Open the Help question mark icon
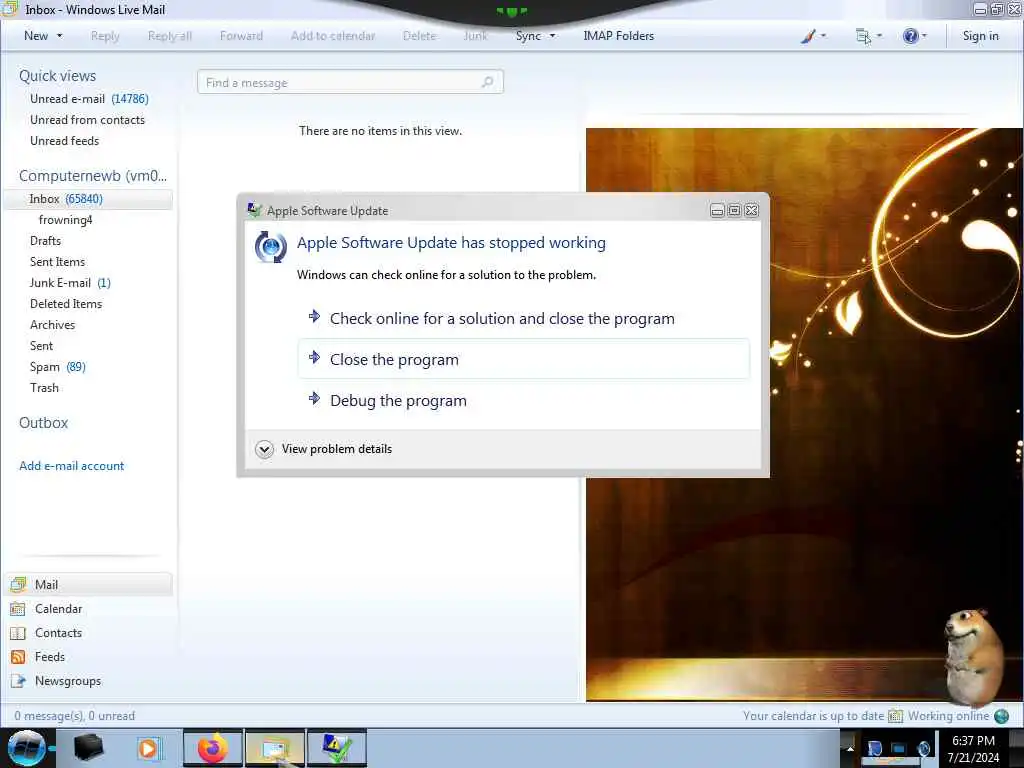 coord(910,36)
